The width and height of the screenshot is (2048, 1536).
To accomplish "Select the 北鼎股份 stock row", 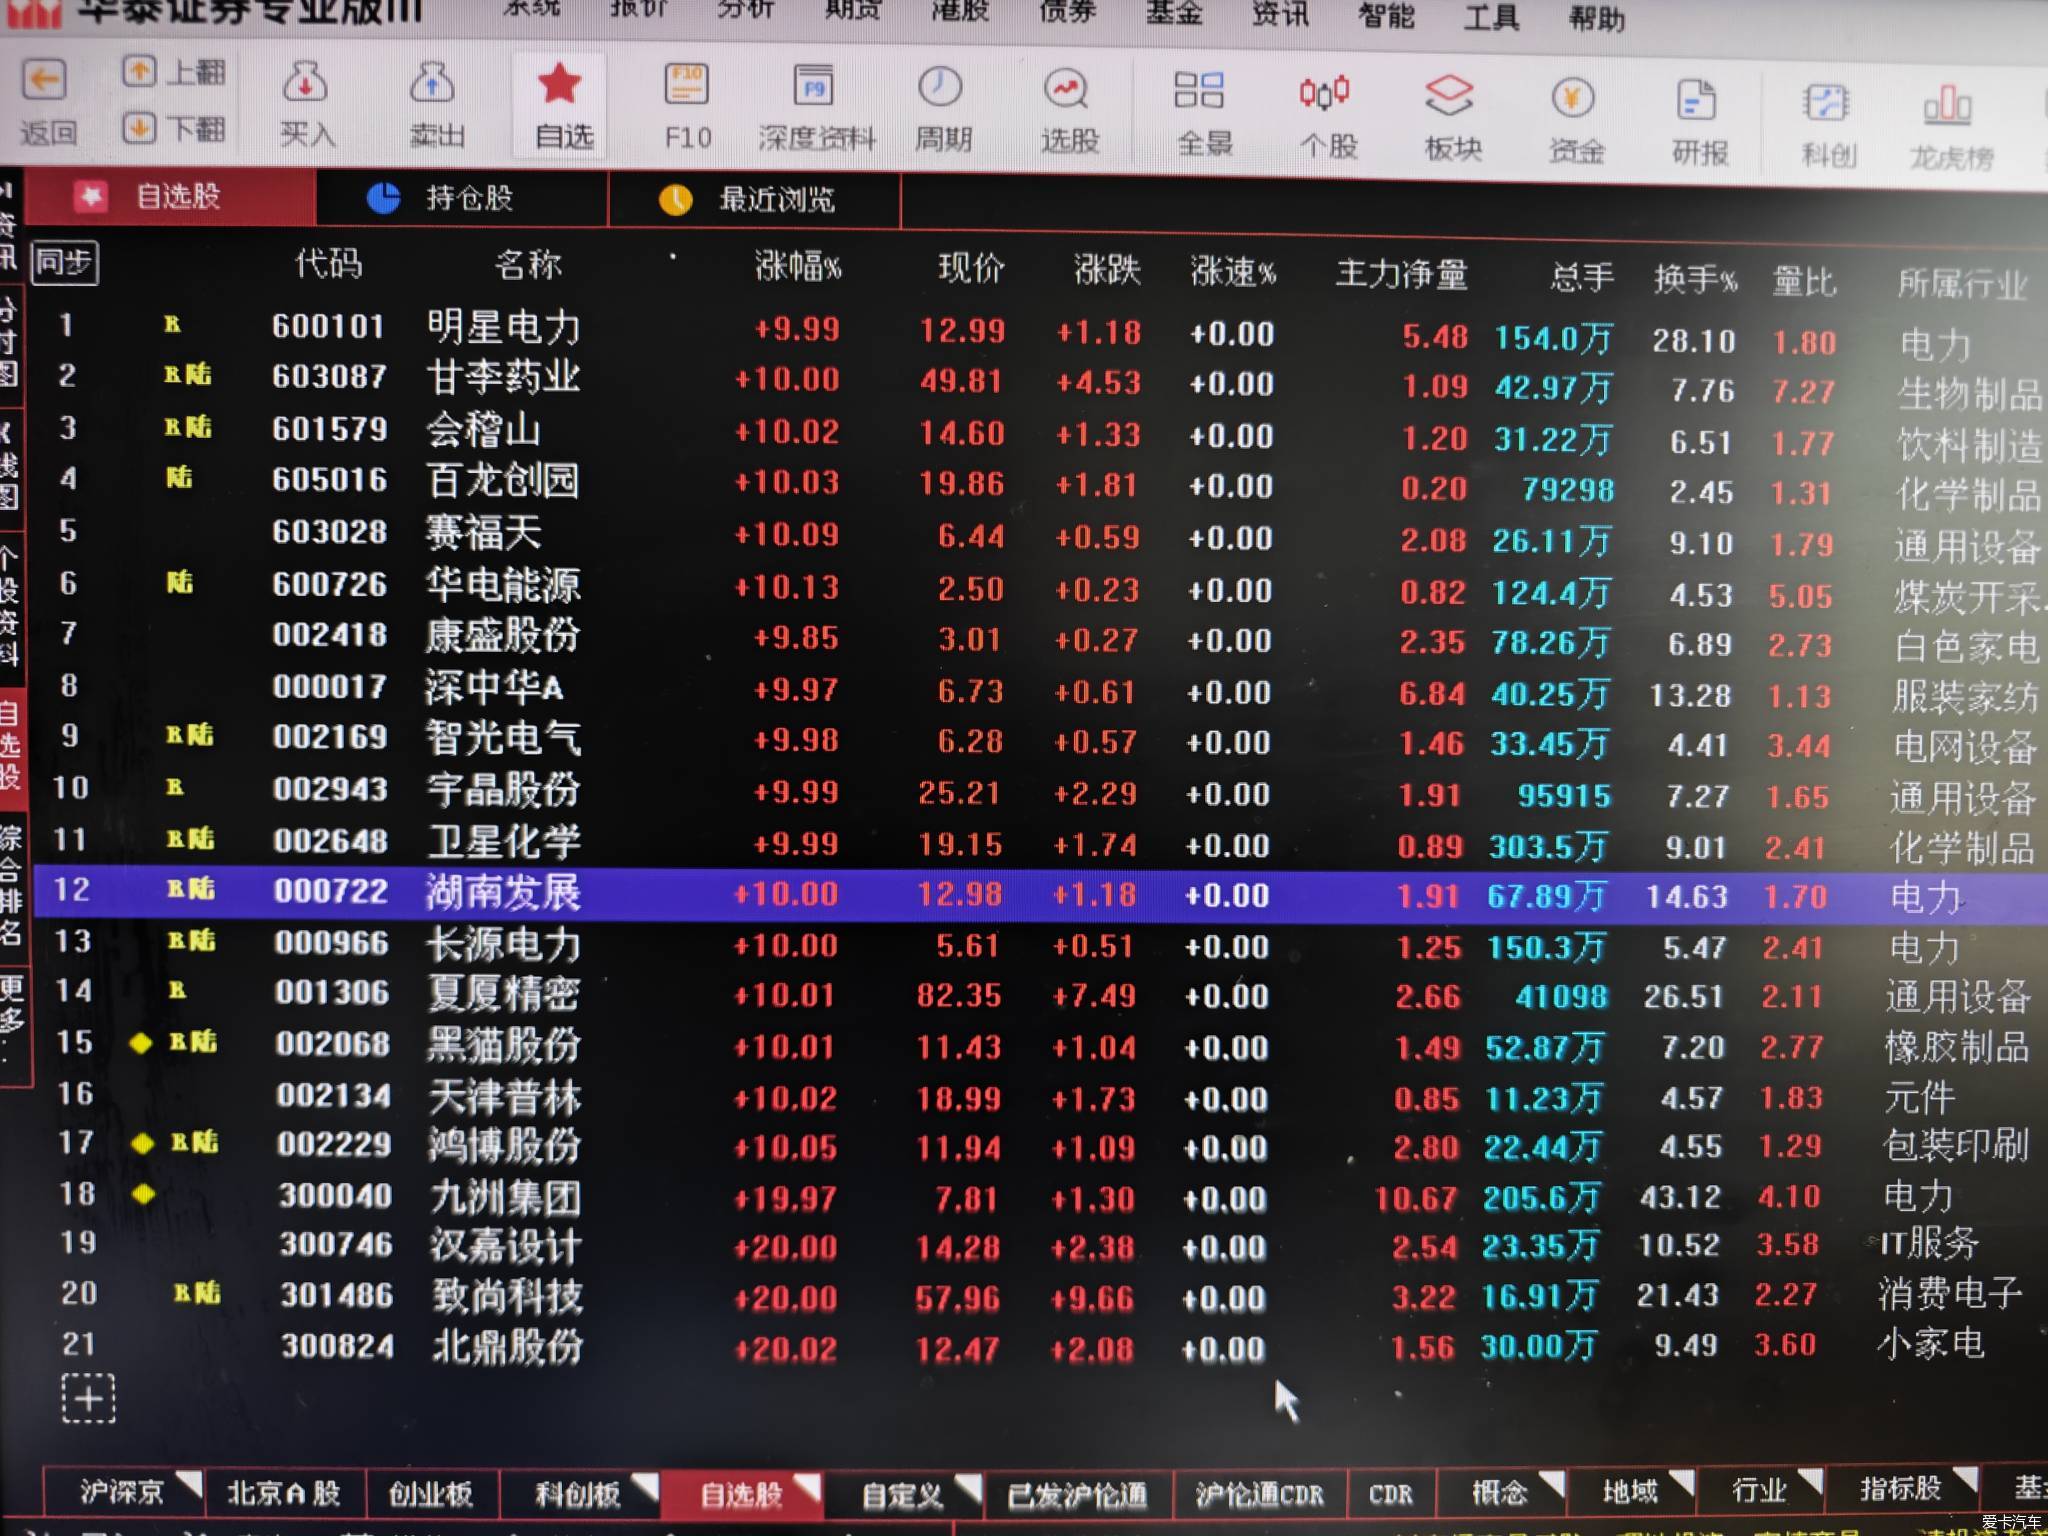I will pos(1040,1346).
